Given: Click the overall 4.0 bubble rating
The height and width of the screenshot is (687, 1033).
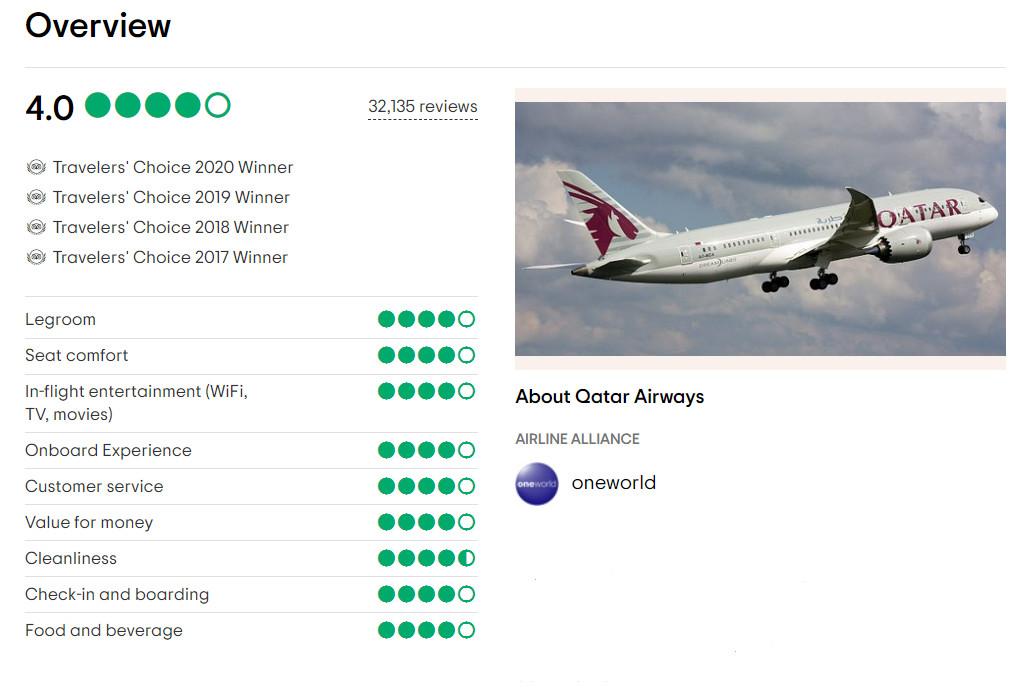Looking at the screenshot, I should pos(158,105).
